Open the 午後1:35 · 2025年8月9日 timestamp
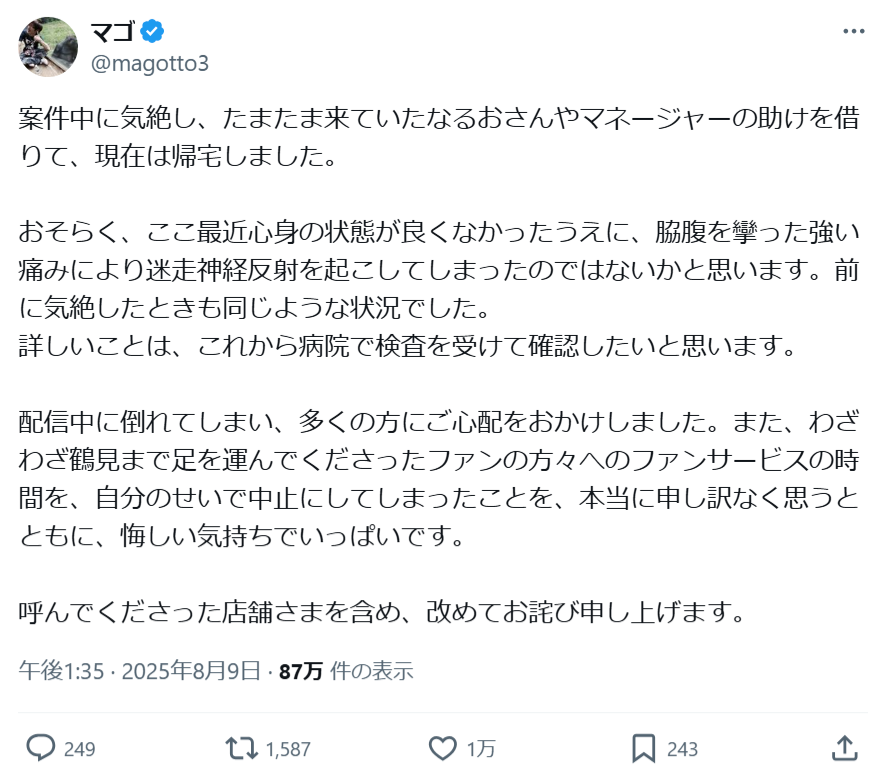888x780 pixels. 140,671
